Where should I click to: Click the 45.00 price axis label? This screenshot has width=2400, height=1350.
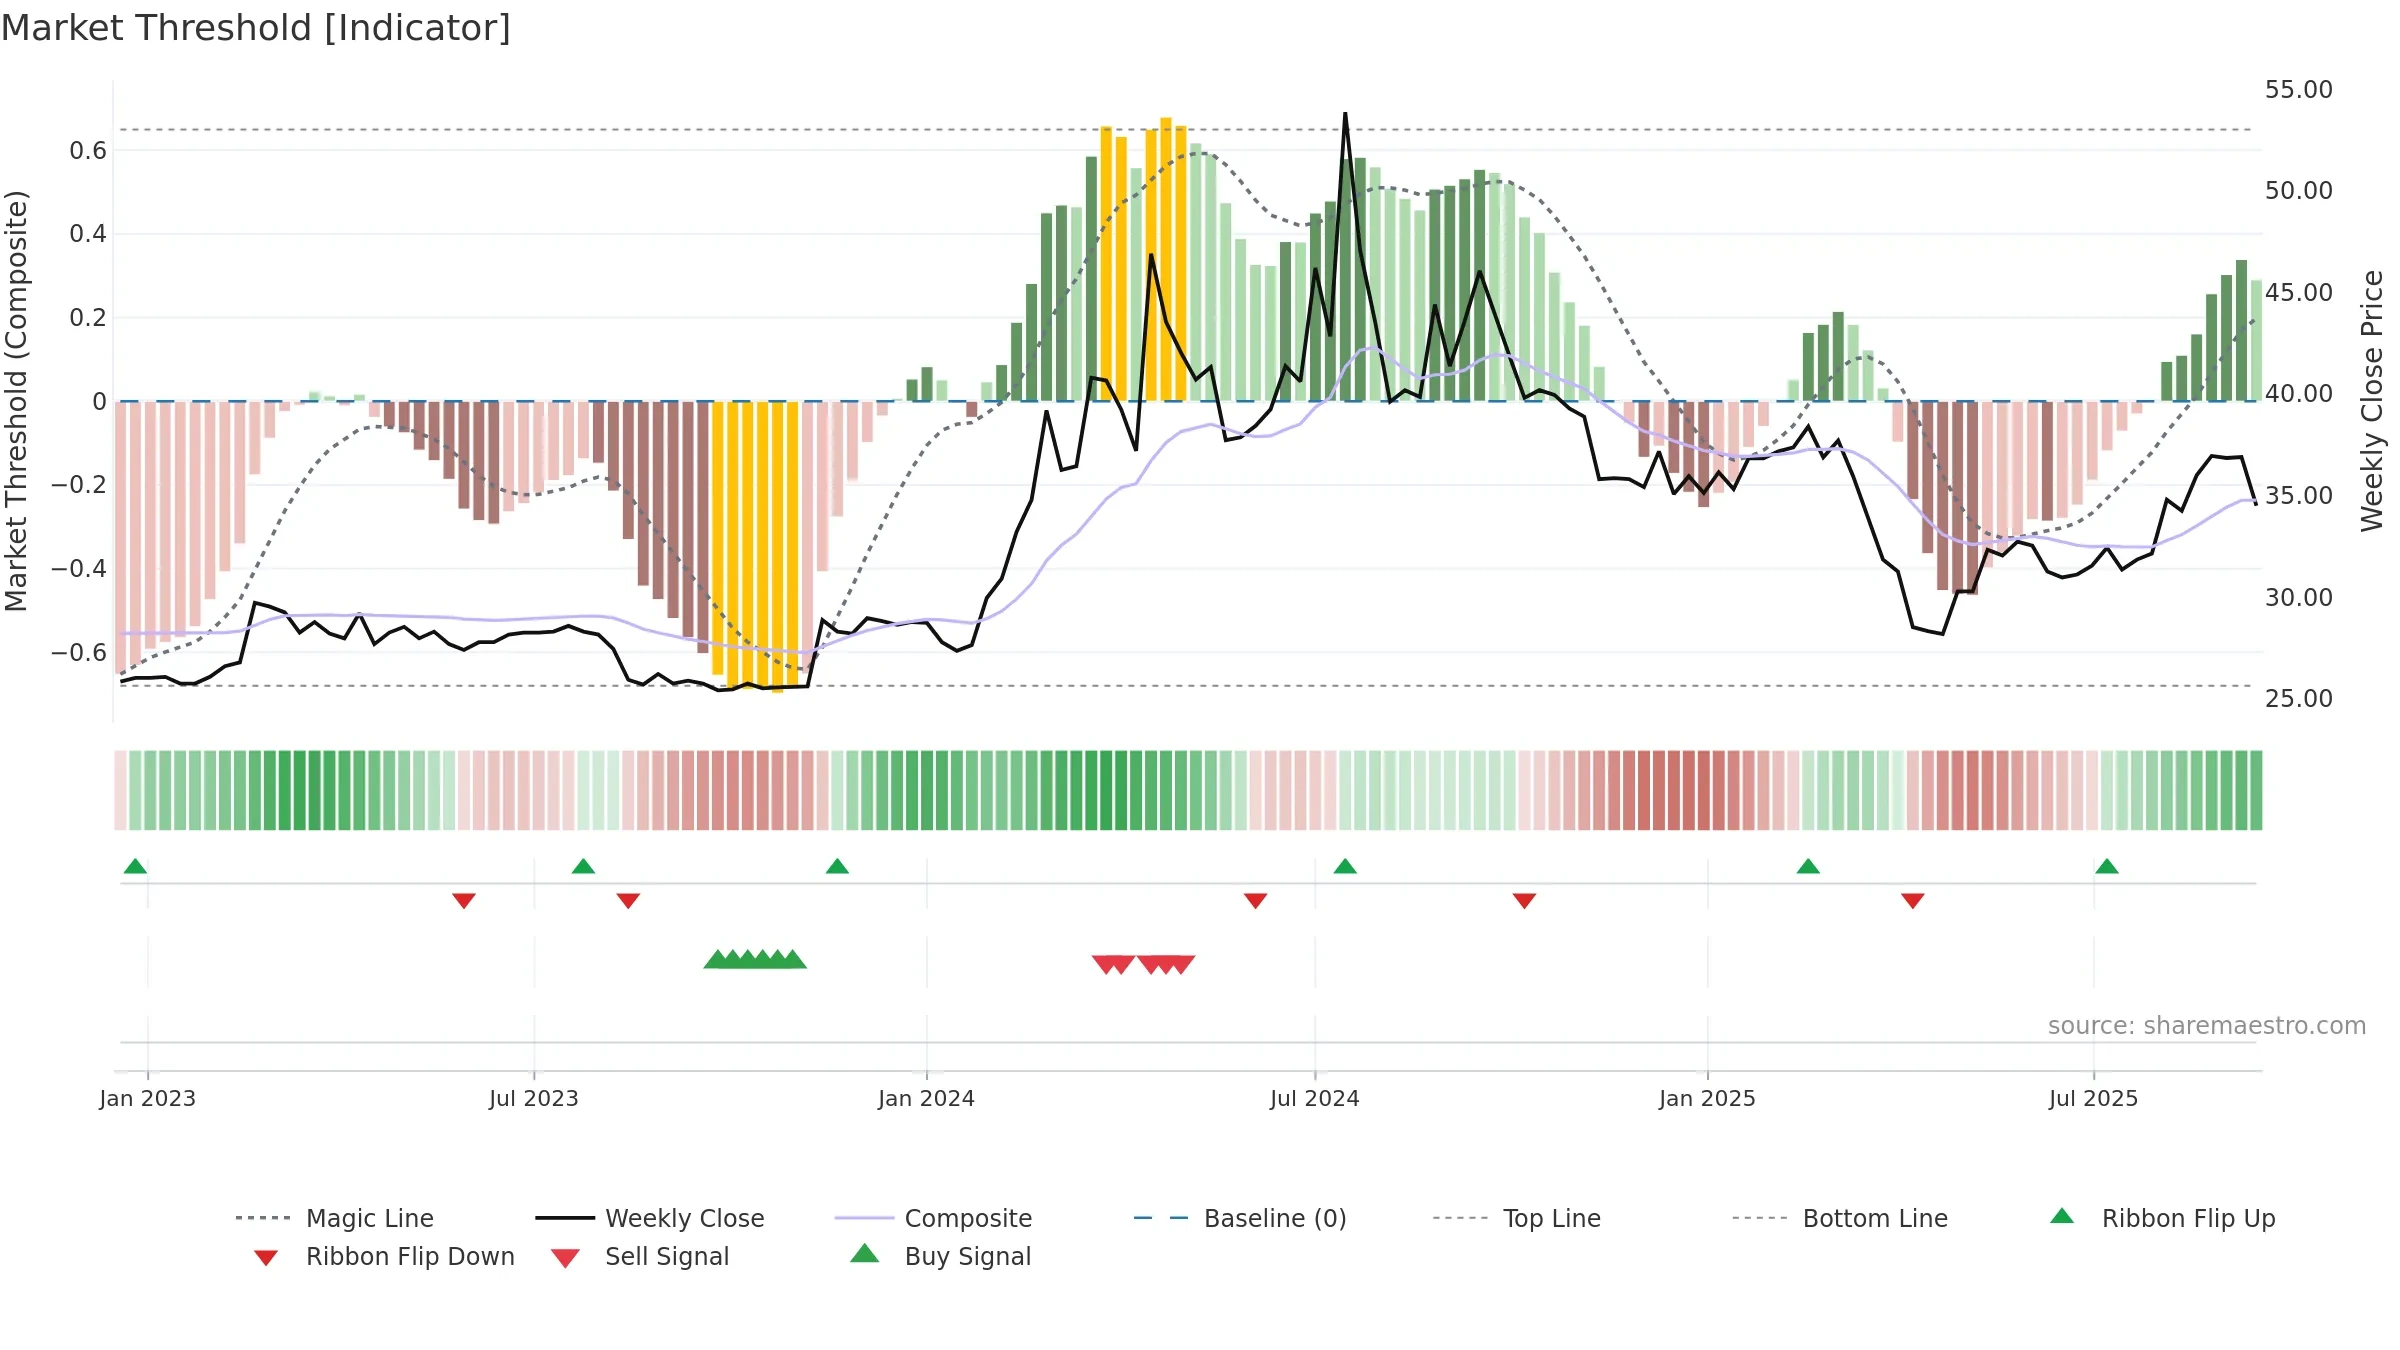click(2299, 293)
